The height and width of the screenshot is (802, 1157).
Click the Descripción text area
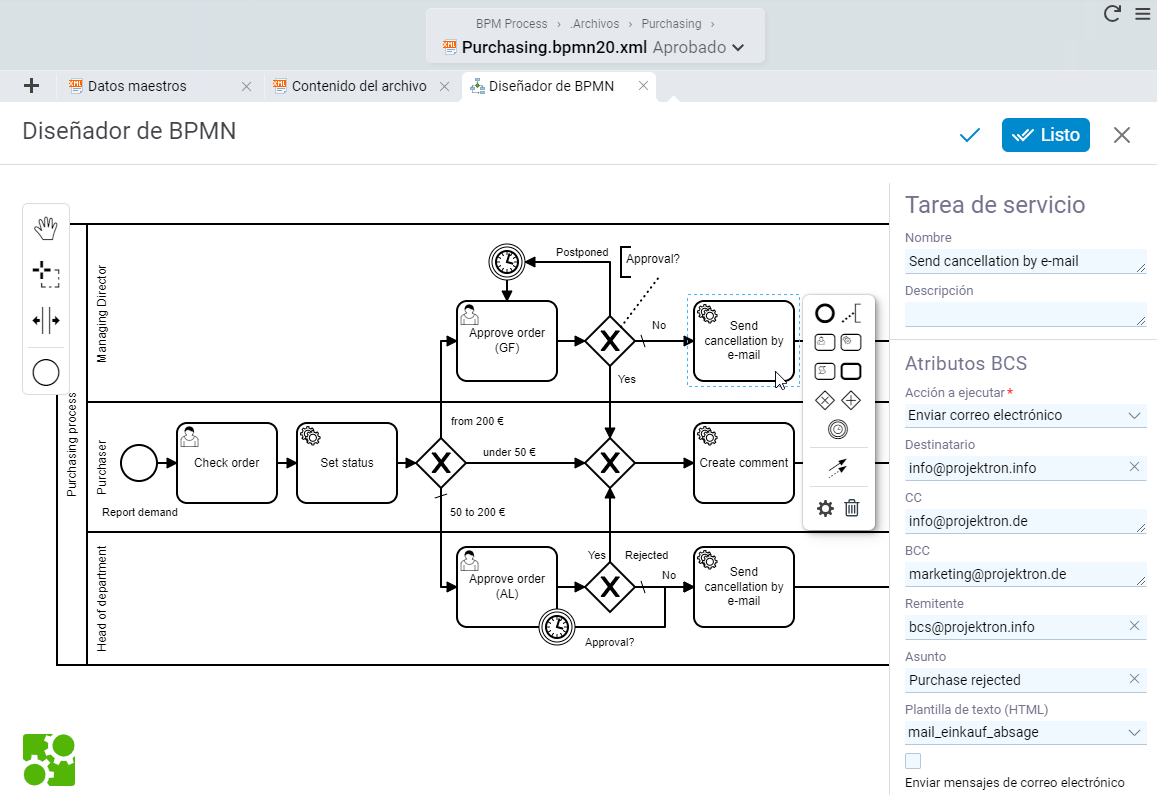[x=1025, y=314]
